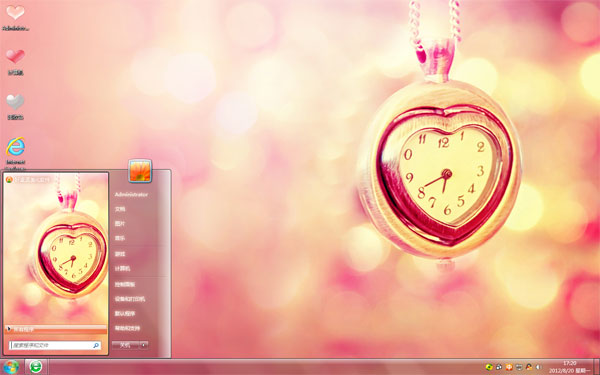Viewport: 600px width, 375px height.
Task: Open 音乐 (Music) in Start menu
Action: coord(120,238)
